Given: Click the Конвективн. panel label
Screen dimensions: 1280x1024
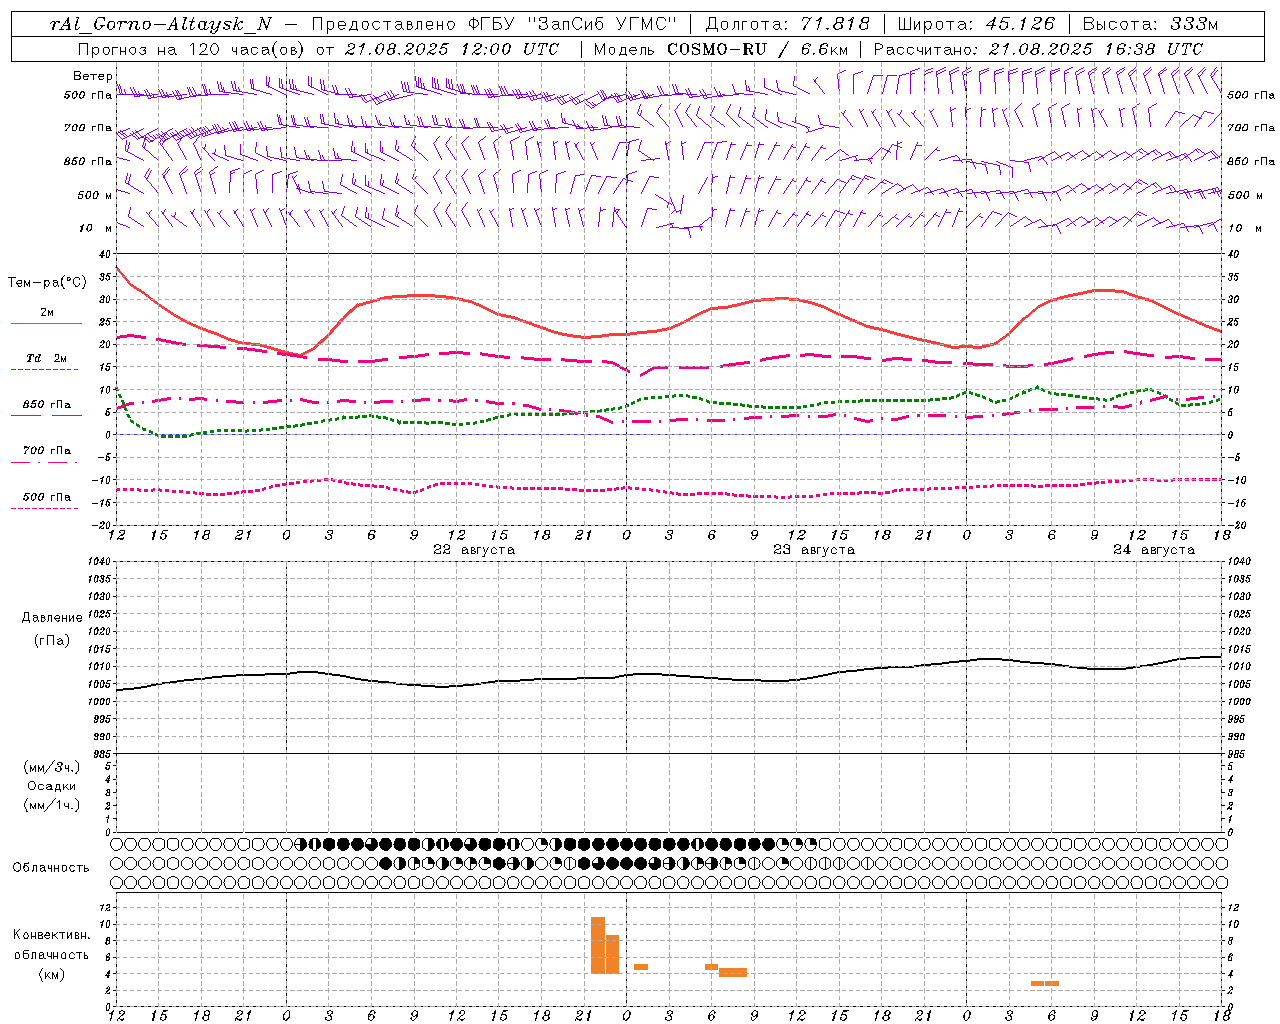Looking at the screenshot, I should [52, 935].
